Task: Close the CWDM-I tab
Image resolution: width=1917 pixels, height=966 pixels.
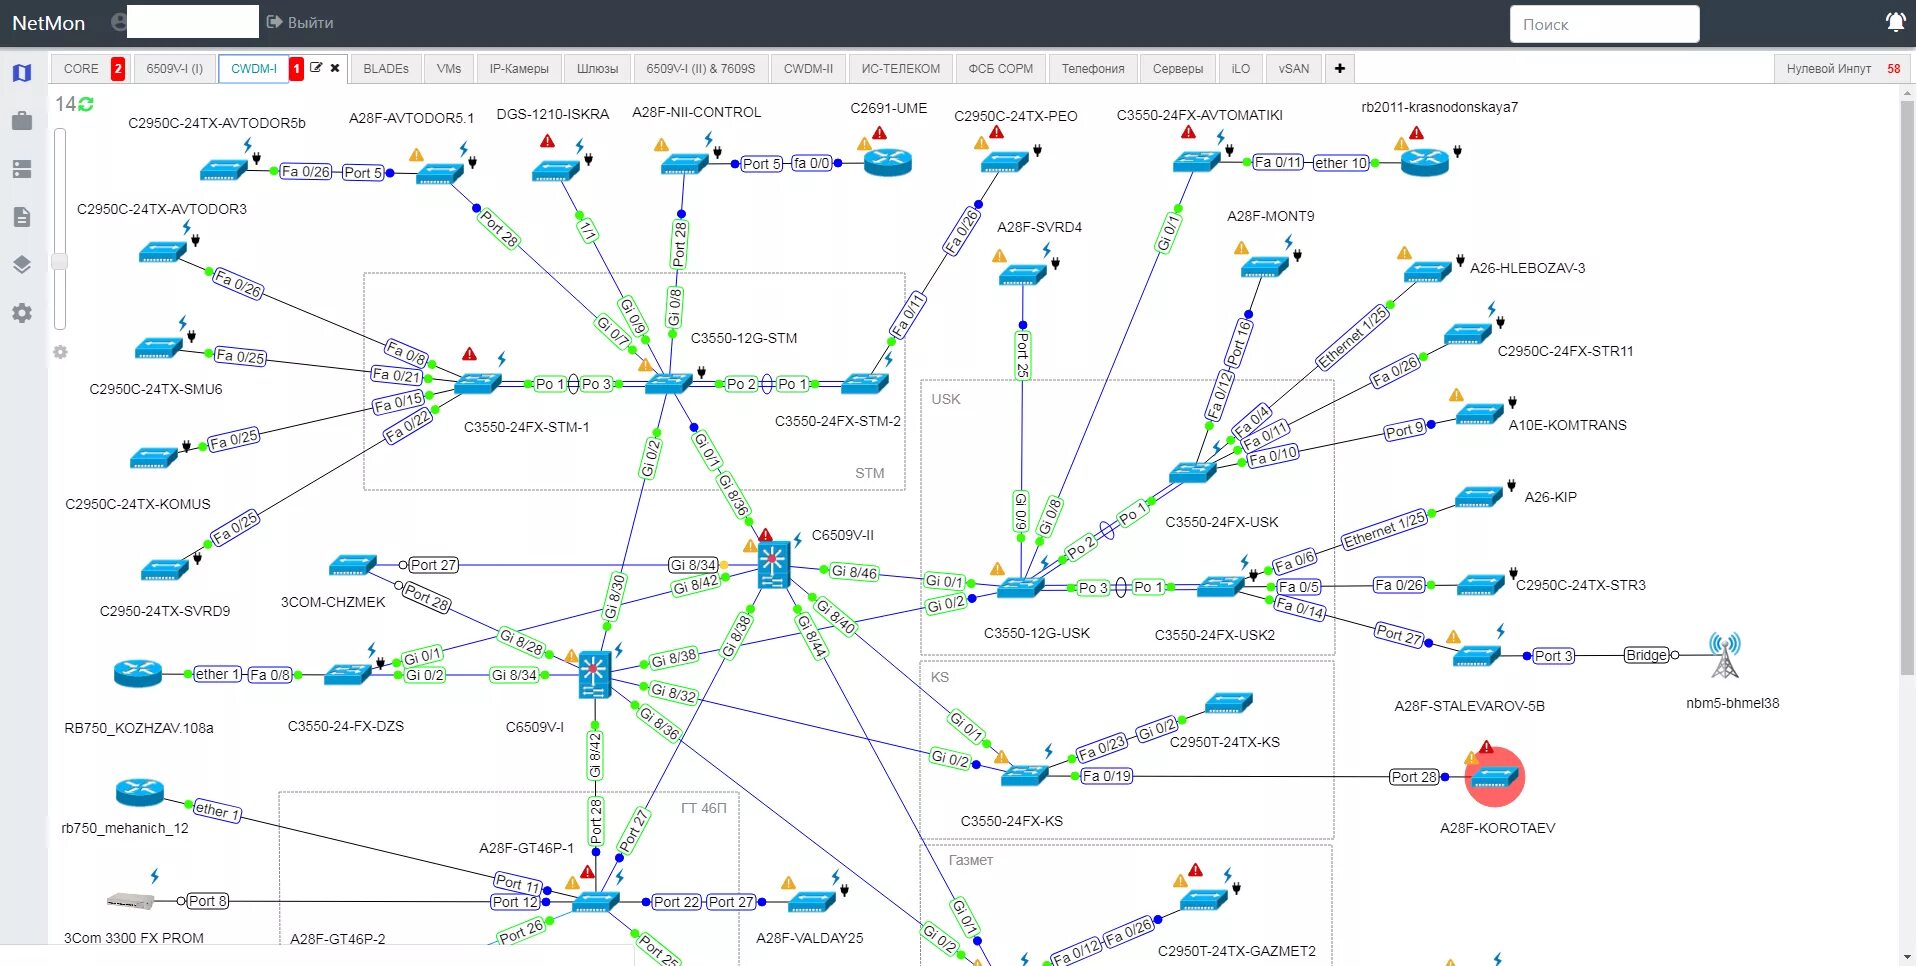Action: click(x=335, y=68)
